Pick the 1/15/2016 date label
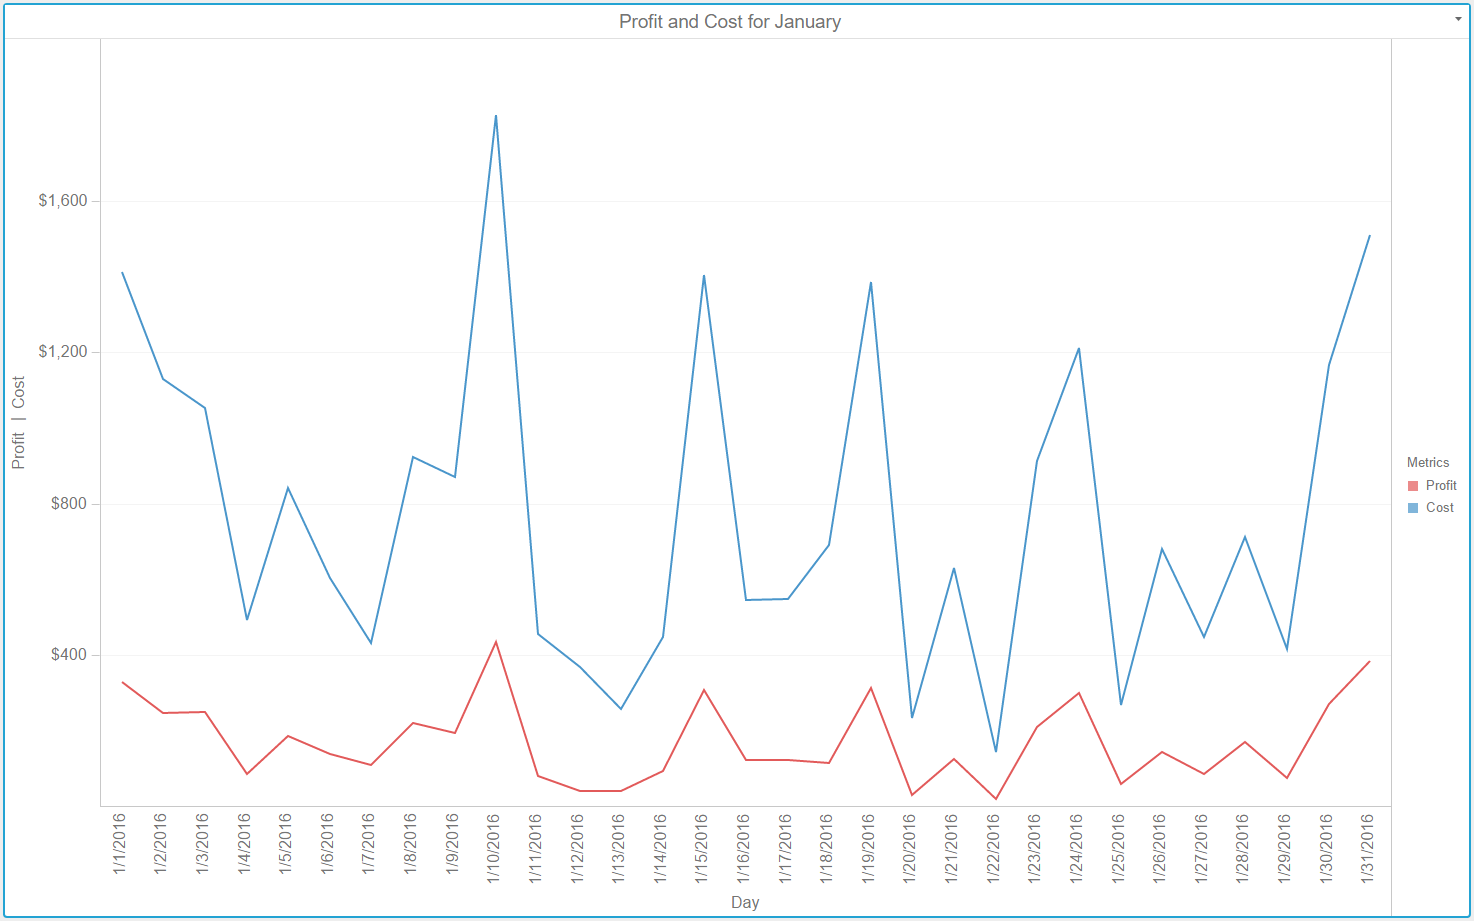 [x=702, y=847]
